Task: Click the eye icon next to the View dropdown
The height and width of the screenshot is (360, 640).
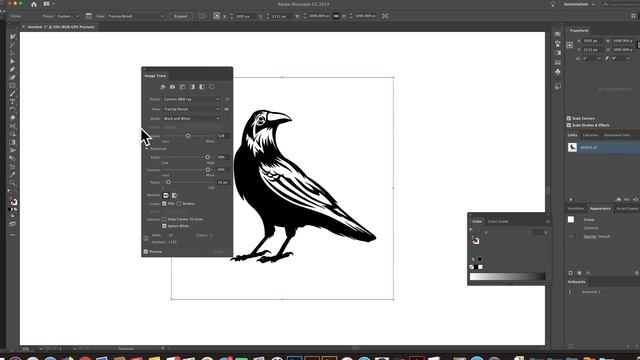Action: (227, 109)
